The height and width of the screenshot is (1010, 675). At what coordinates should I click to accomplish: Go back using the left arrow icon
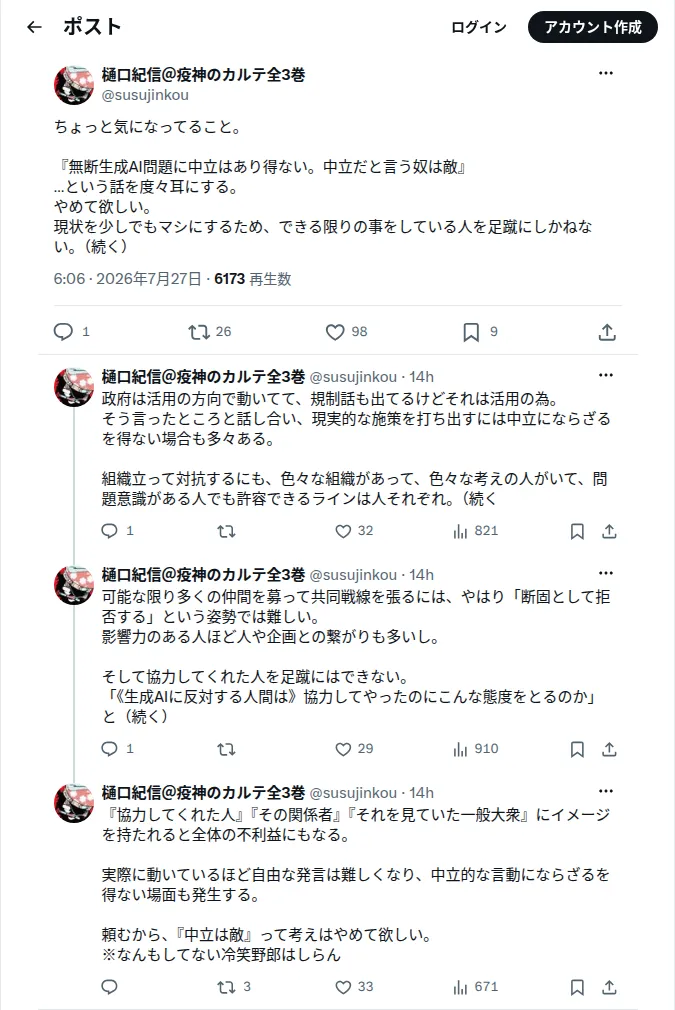(34, 27)
